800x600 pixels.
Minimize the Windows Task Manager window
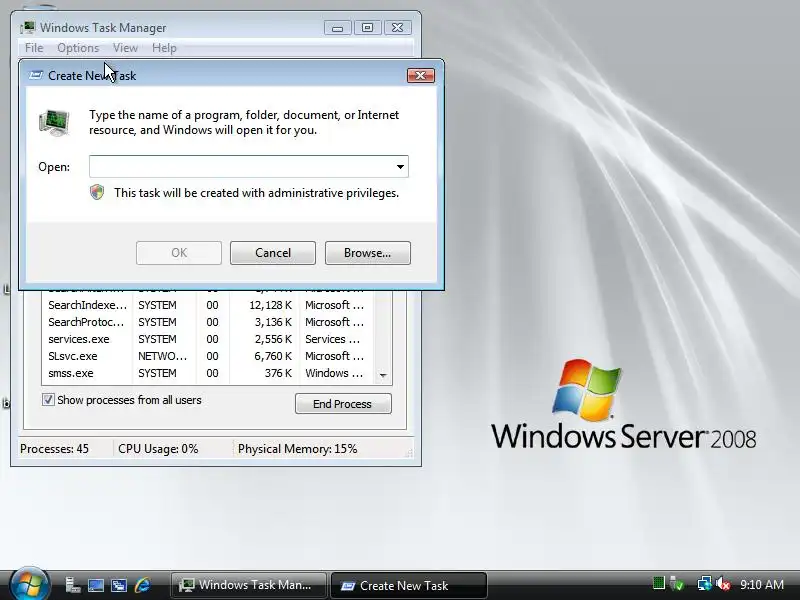[338, 28]
